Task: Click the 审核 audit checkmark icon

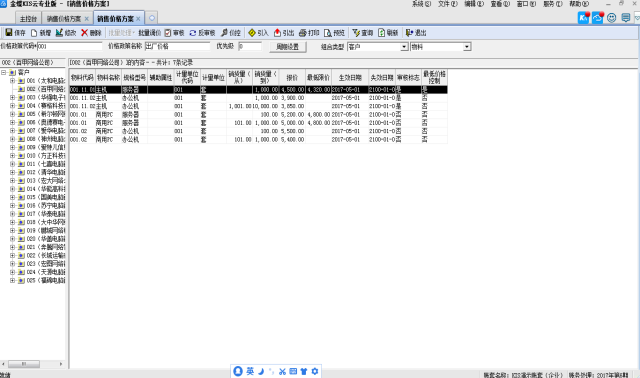Action: [x=168, y=33]
